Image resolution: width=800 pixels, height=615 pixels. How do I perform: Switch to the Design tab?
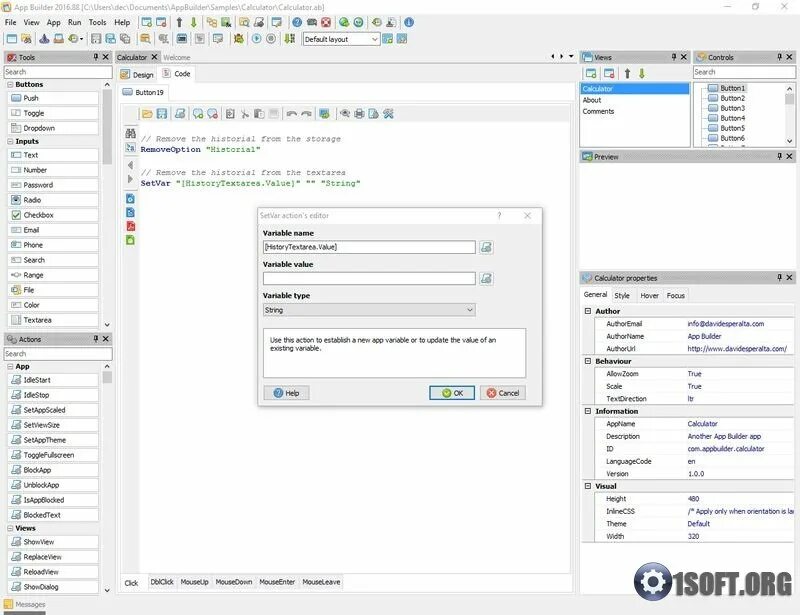pyautogui.click(x=137, y=75)
